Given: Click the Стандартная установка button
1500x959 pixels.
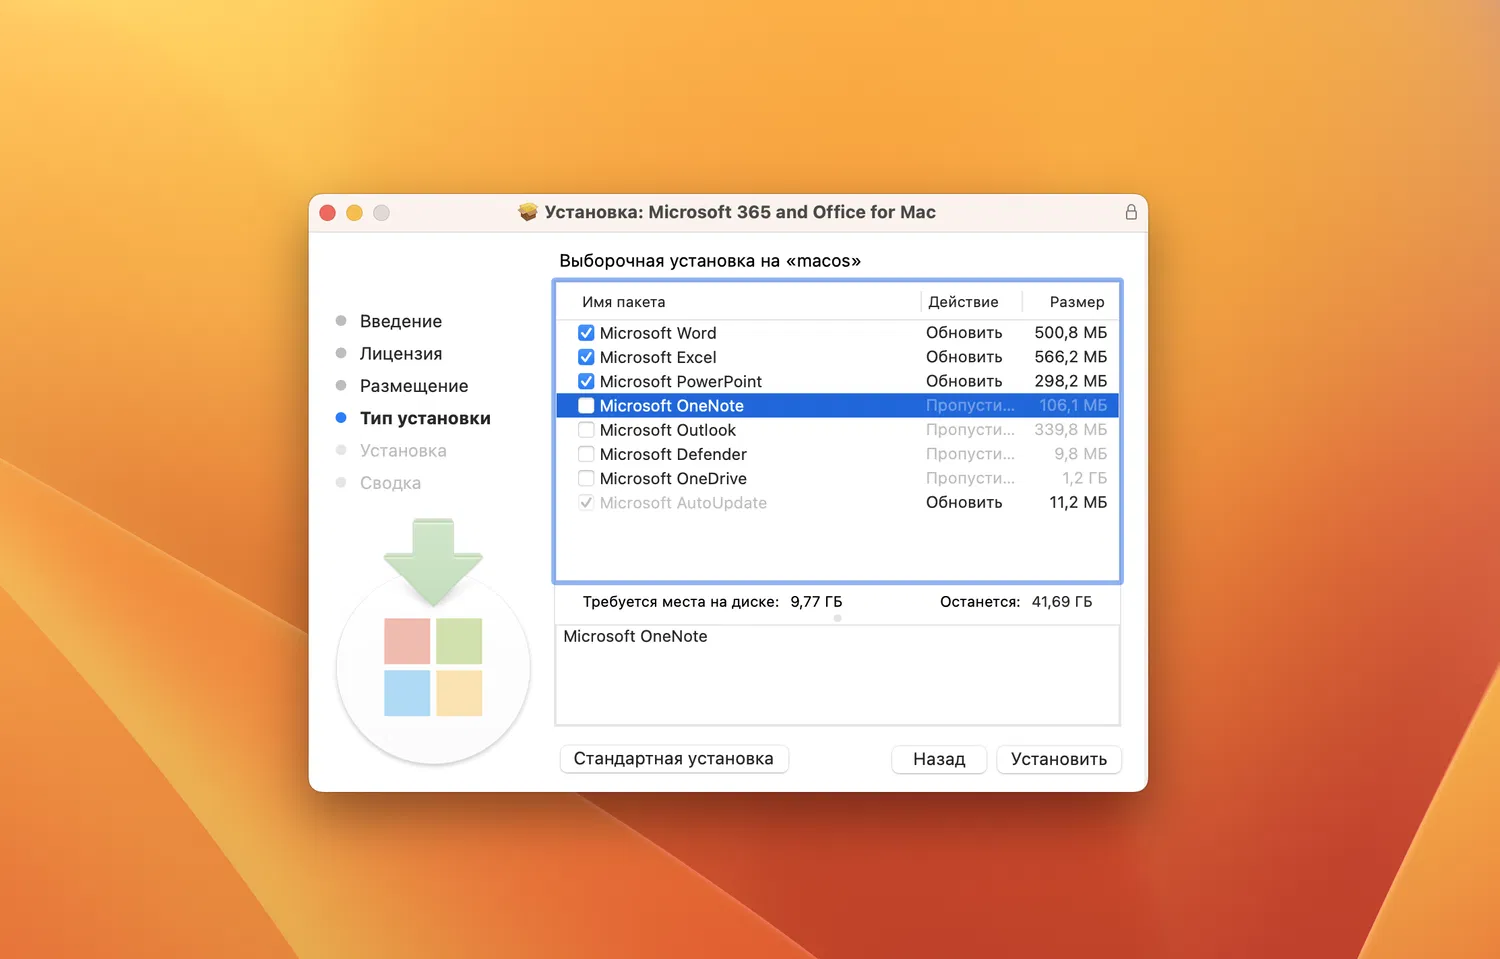Looking at the screenshot, I should tap(674, 759).
